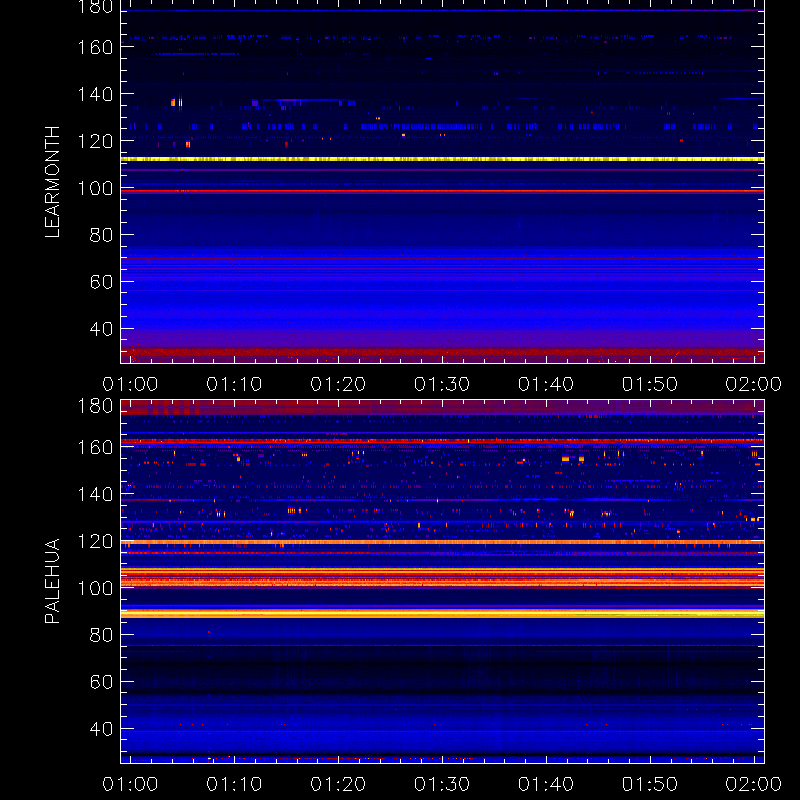This screenshot has height=800, width=800.
Task: Choose the 01:00 time label under PALEHUA plot
Action: pyautogui.click(x=130, y=784)
